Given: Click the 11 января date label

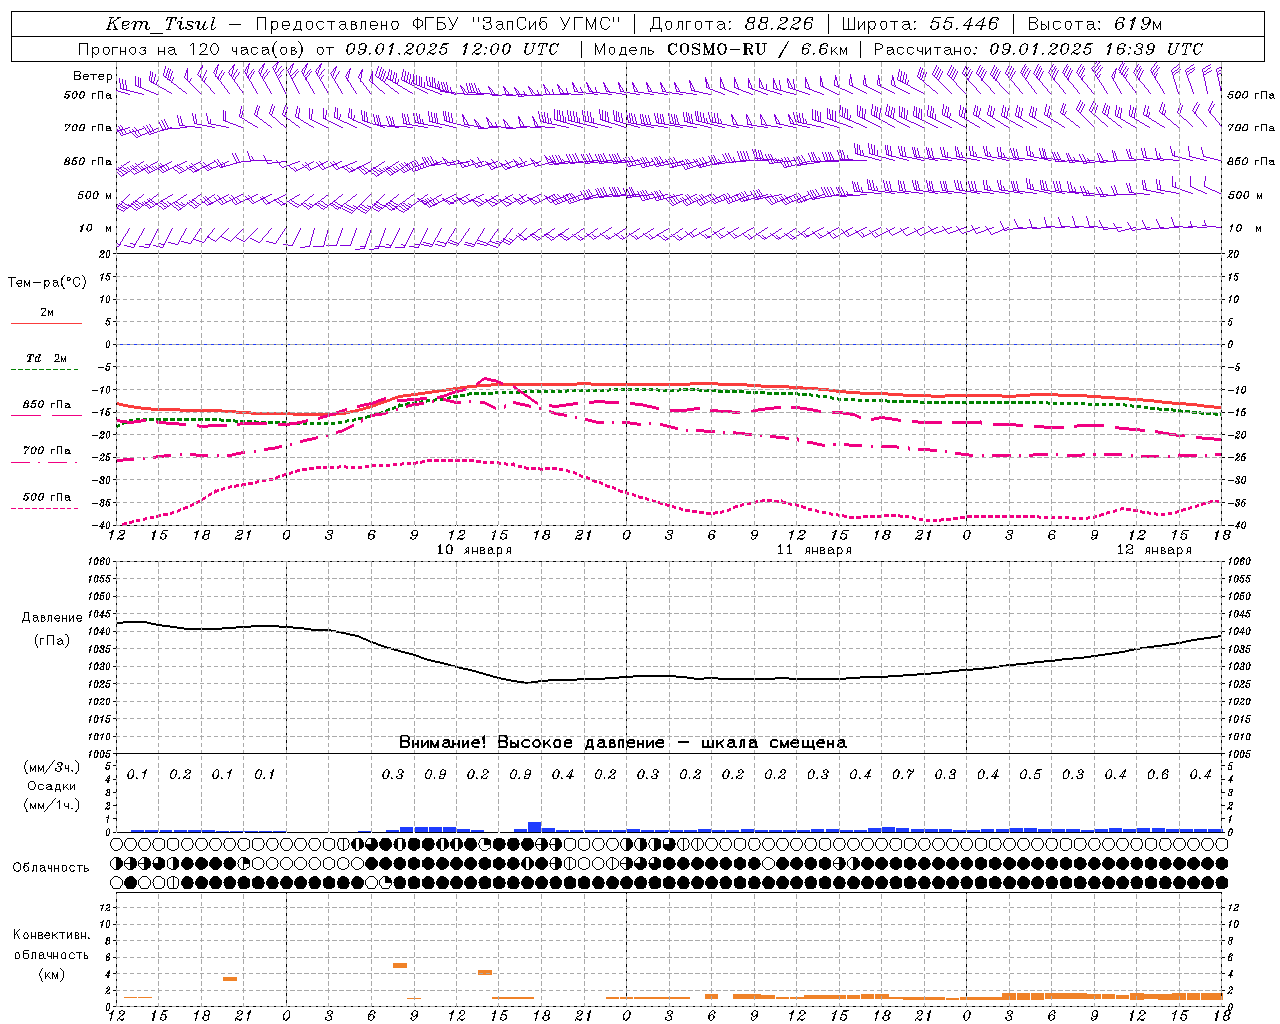Looking at the screenshot, I should coord(814,550).
